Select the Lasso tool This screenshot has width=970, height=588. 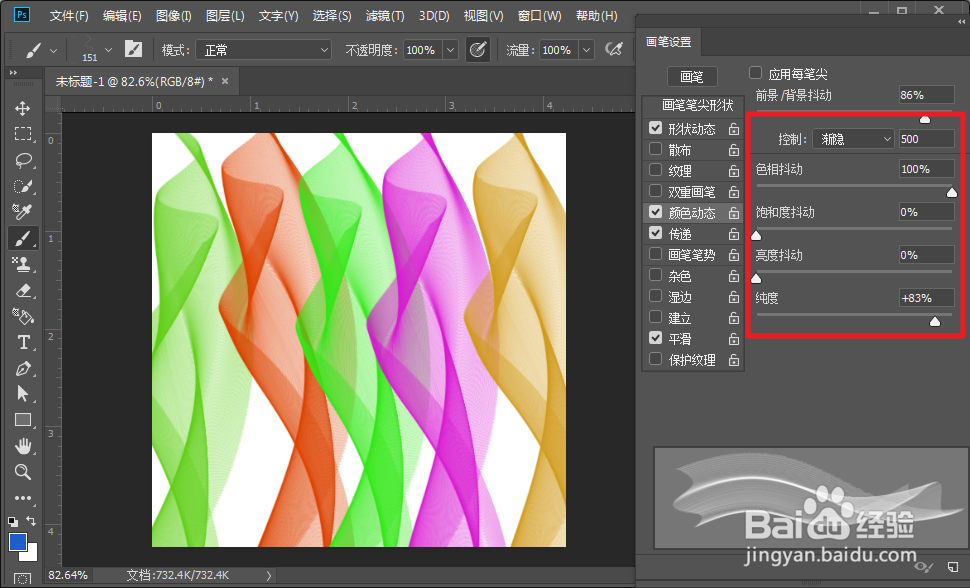(x=23, y=160)
